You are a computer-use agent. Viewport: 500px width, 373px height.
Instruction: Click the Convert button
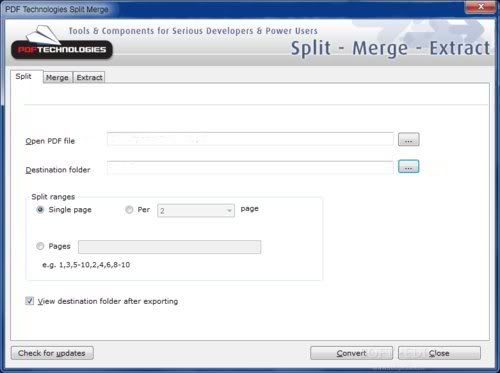point(351,353)
